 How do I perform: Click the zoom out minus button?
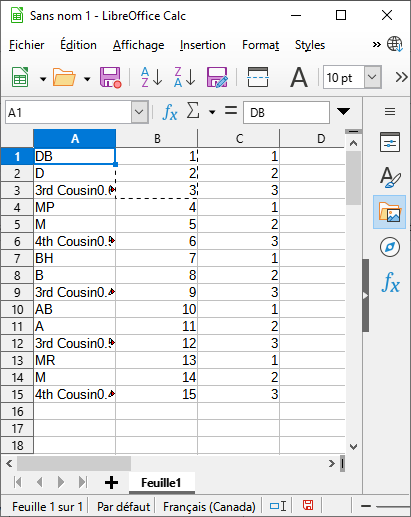(366, 506)
